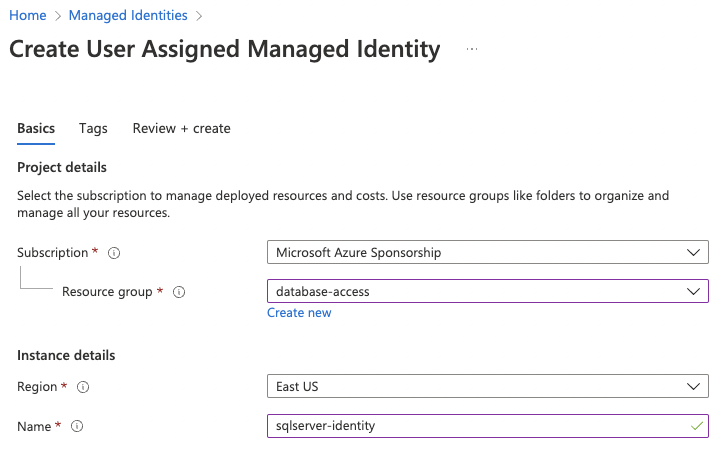Go to Home via breadcrumb
Screen dimensions: 718x450
click(x=27, y=15)
